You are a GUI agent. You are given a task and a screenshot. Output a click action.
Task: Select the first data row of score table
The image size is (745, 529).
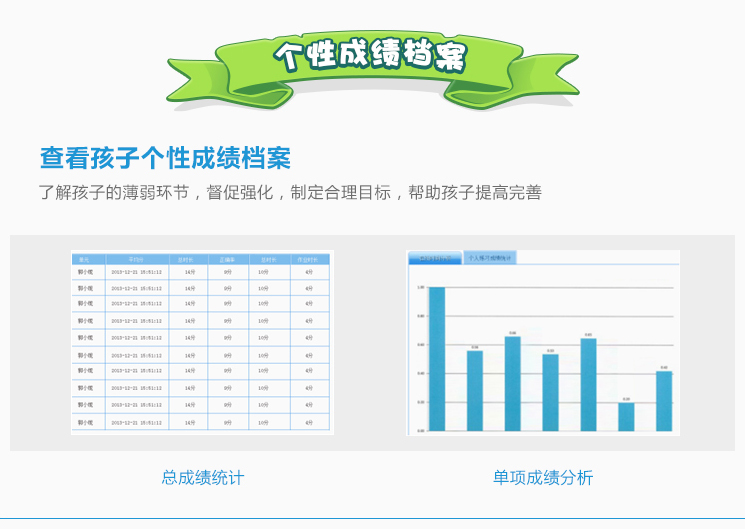pos(200,272)
